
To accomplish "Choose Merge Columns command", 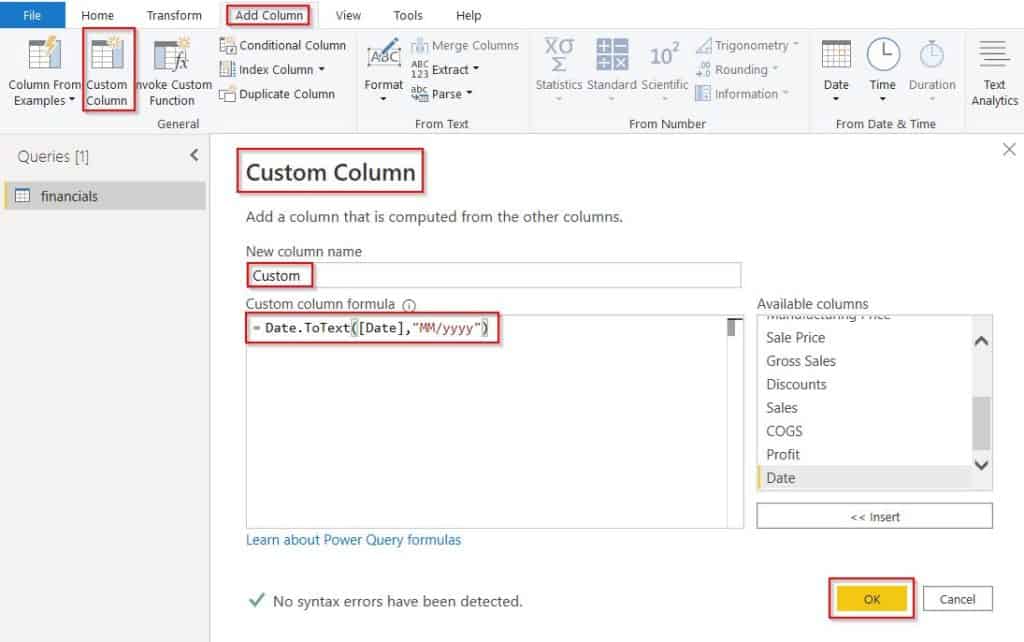I will pos(465,46).
